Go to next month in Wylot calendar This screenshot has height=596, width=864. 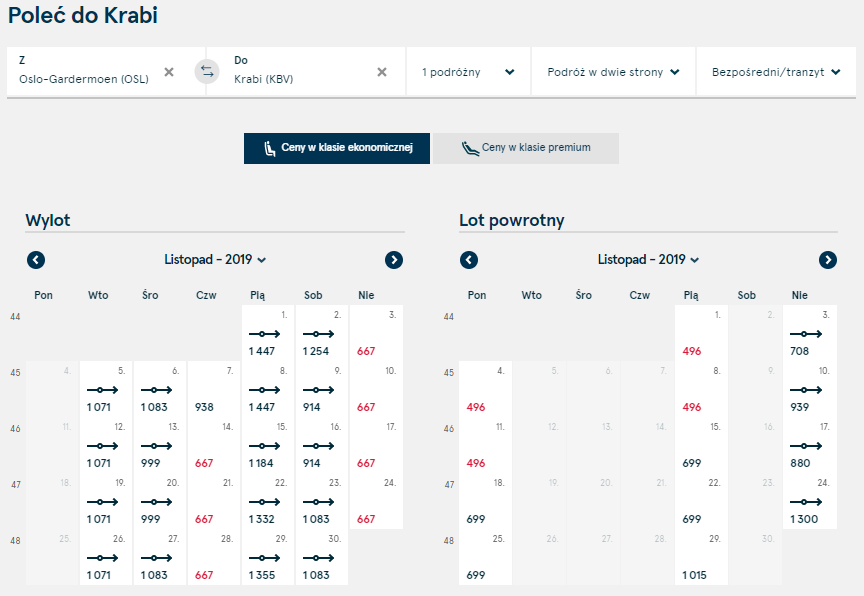point(394,260)
